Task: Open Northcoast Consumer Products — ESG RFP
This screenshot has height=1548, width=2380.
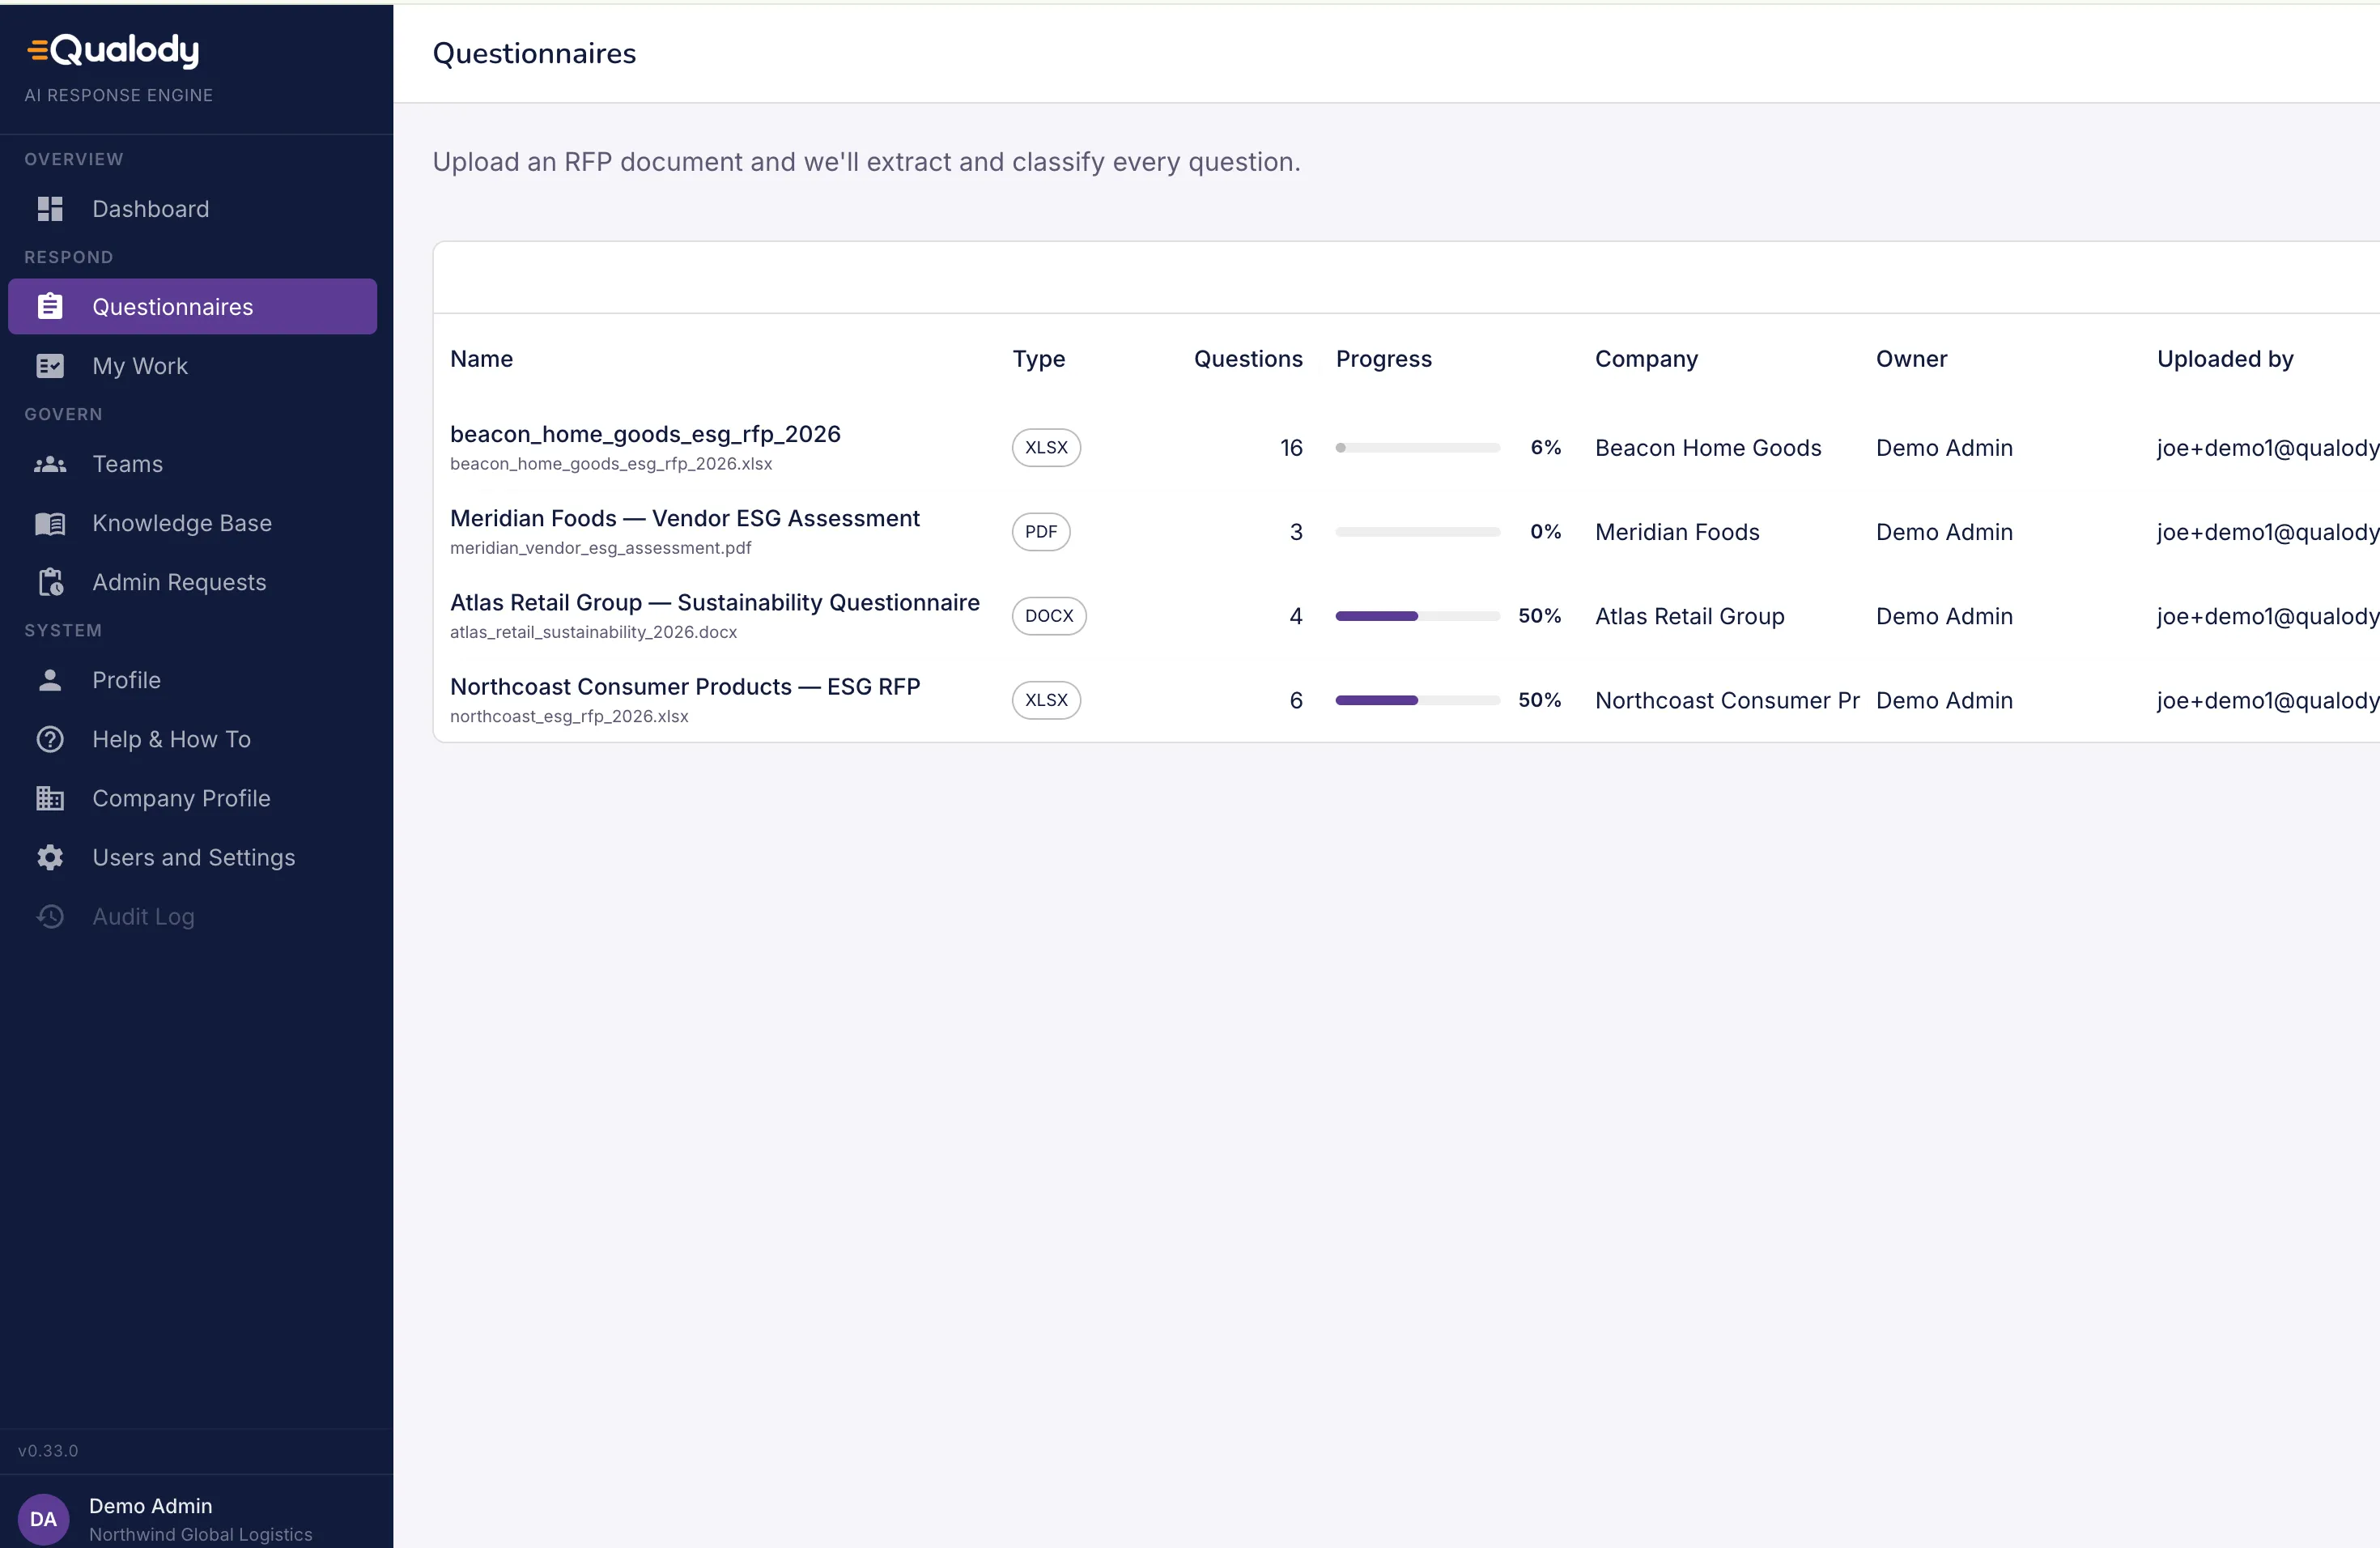Action: click(x=685, y=686)
